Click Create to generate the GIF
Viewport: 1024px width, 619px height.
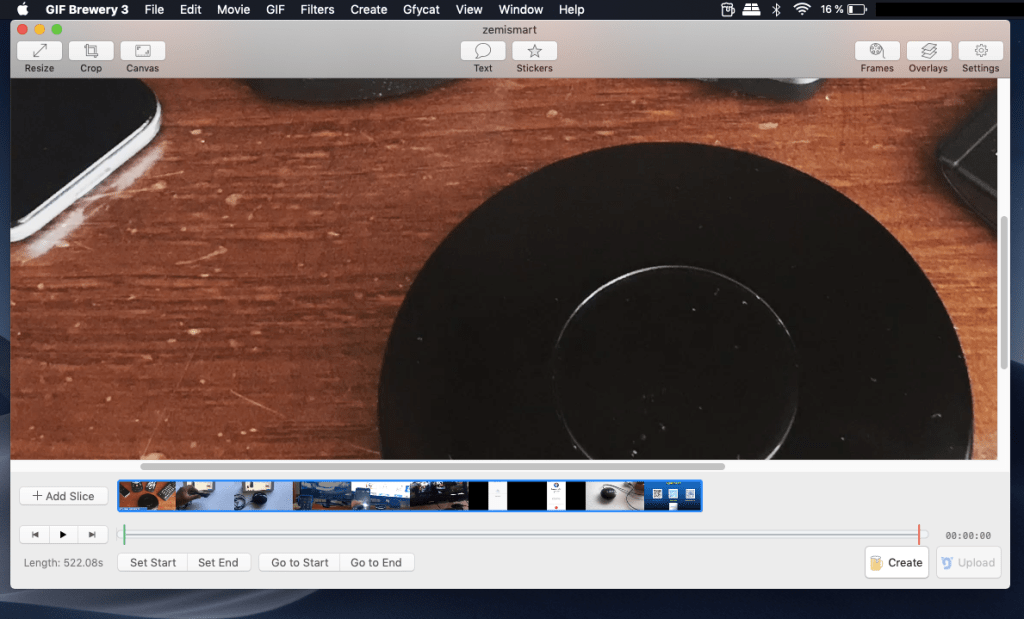(x=896, y=562)
